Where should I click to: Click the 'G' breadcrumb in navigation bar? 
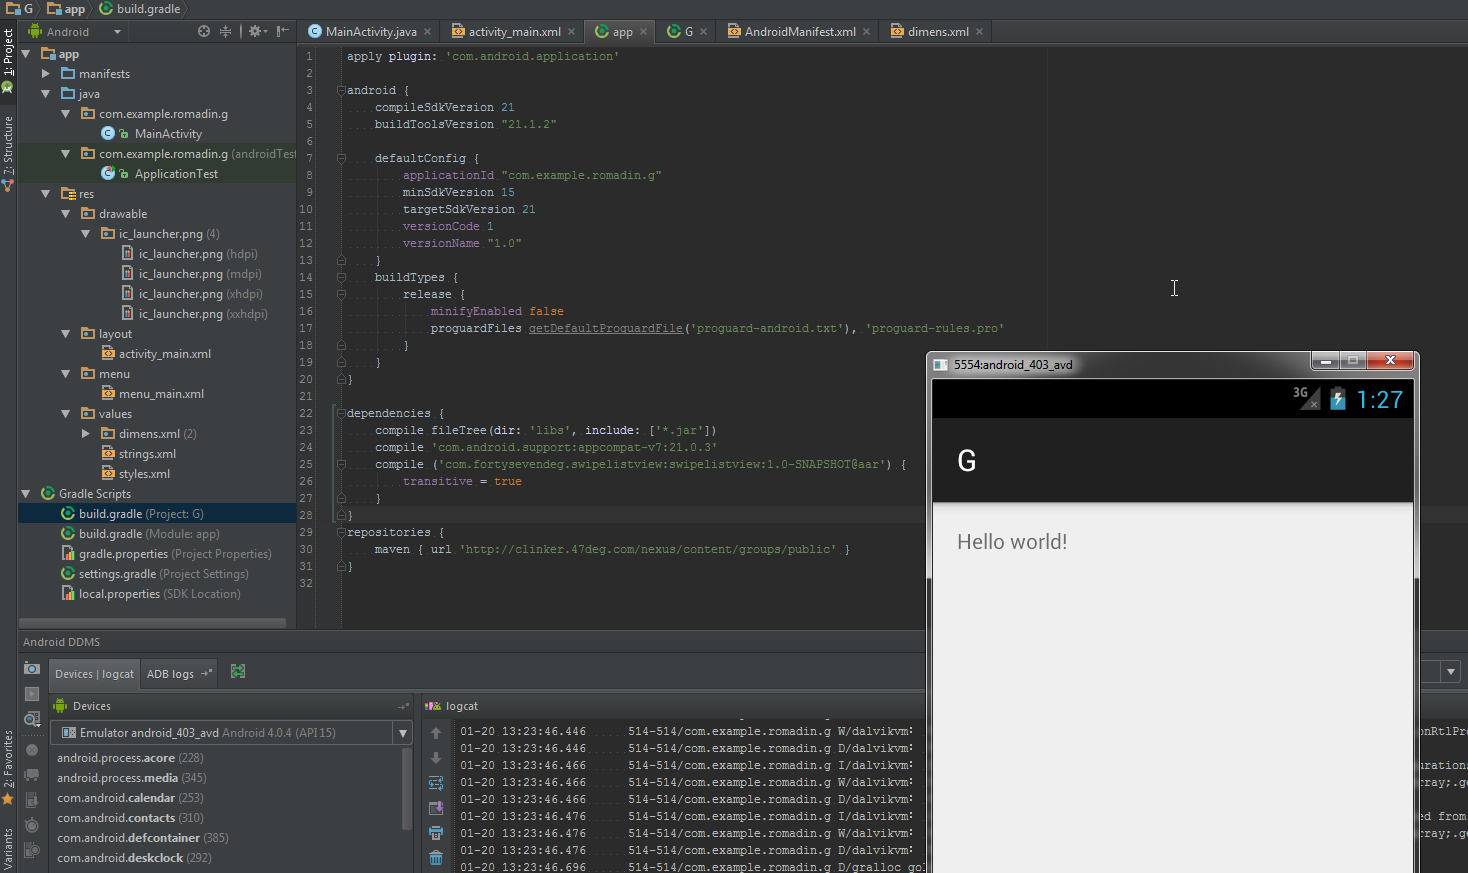click(20, 9)
